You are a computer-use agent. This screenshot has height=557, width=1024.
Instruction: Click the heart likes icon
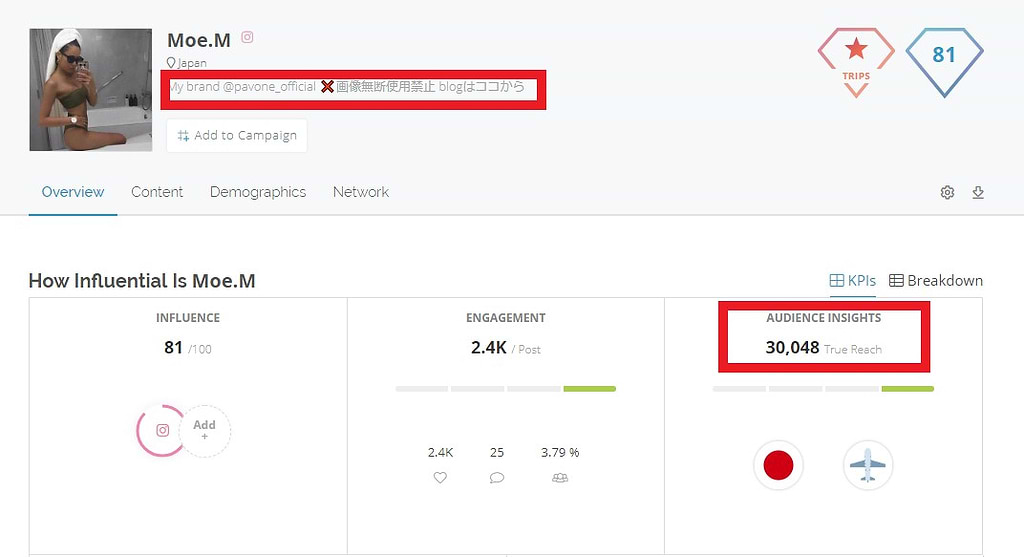[440, 478]
